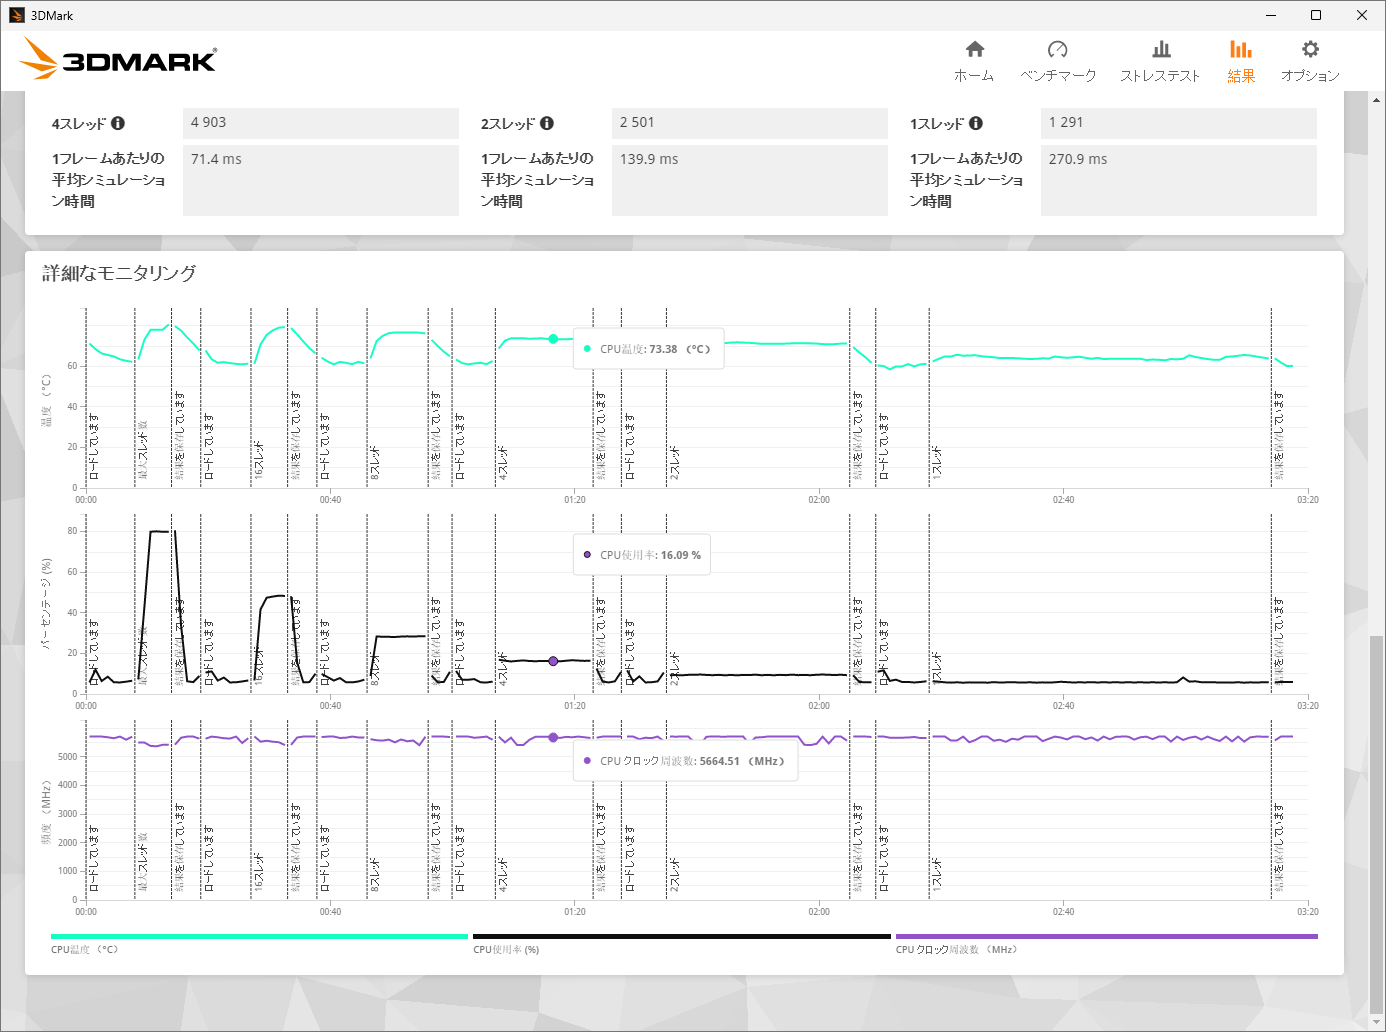Click the scroll down arrow of scrollbar
The image size is (1386, 1032).
pyautogui.click(x=1376, y=1022)
